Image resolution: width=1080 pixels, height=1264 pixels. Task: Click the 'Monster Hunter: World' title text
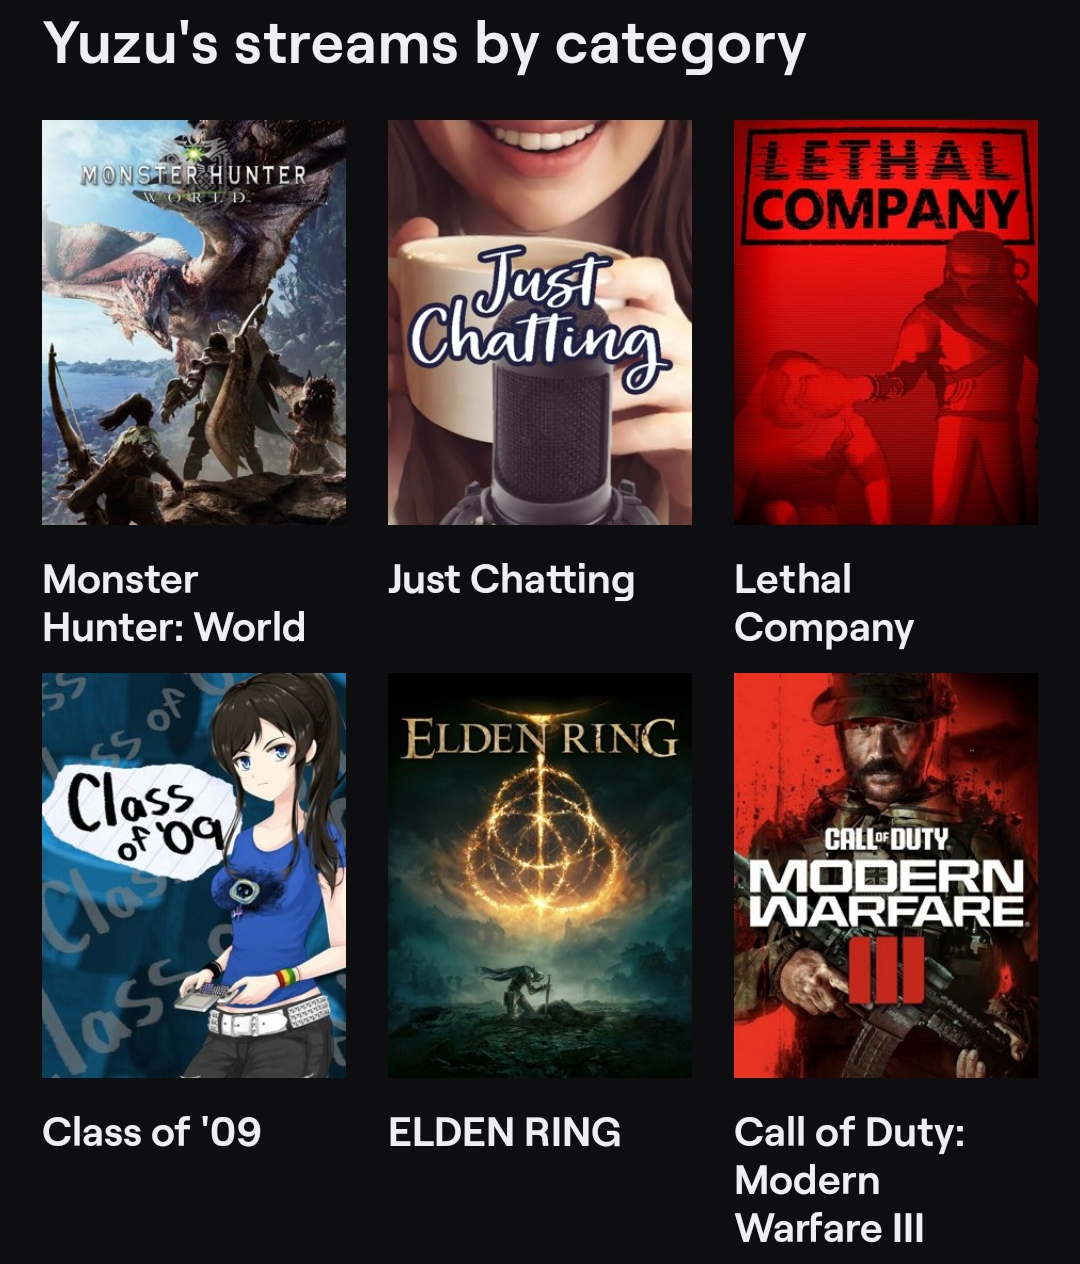[x=174, y=603]
